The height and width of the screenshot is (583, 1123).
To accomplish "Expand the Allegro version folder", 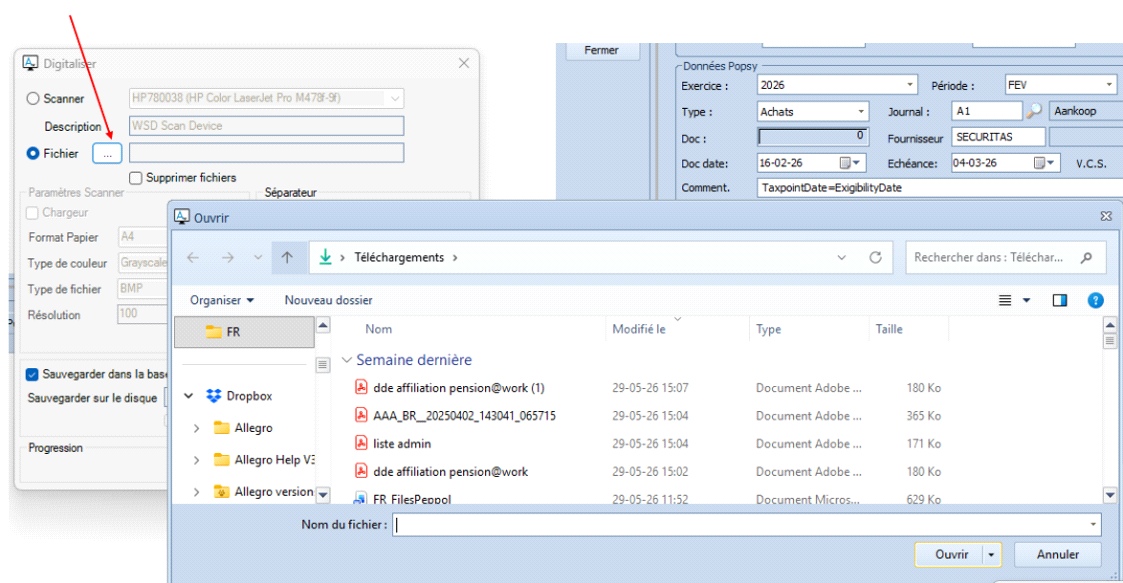I will [x=196, y=492].
